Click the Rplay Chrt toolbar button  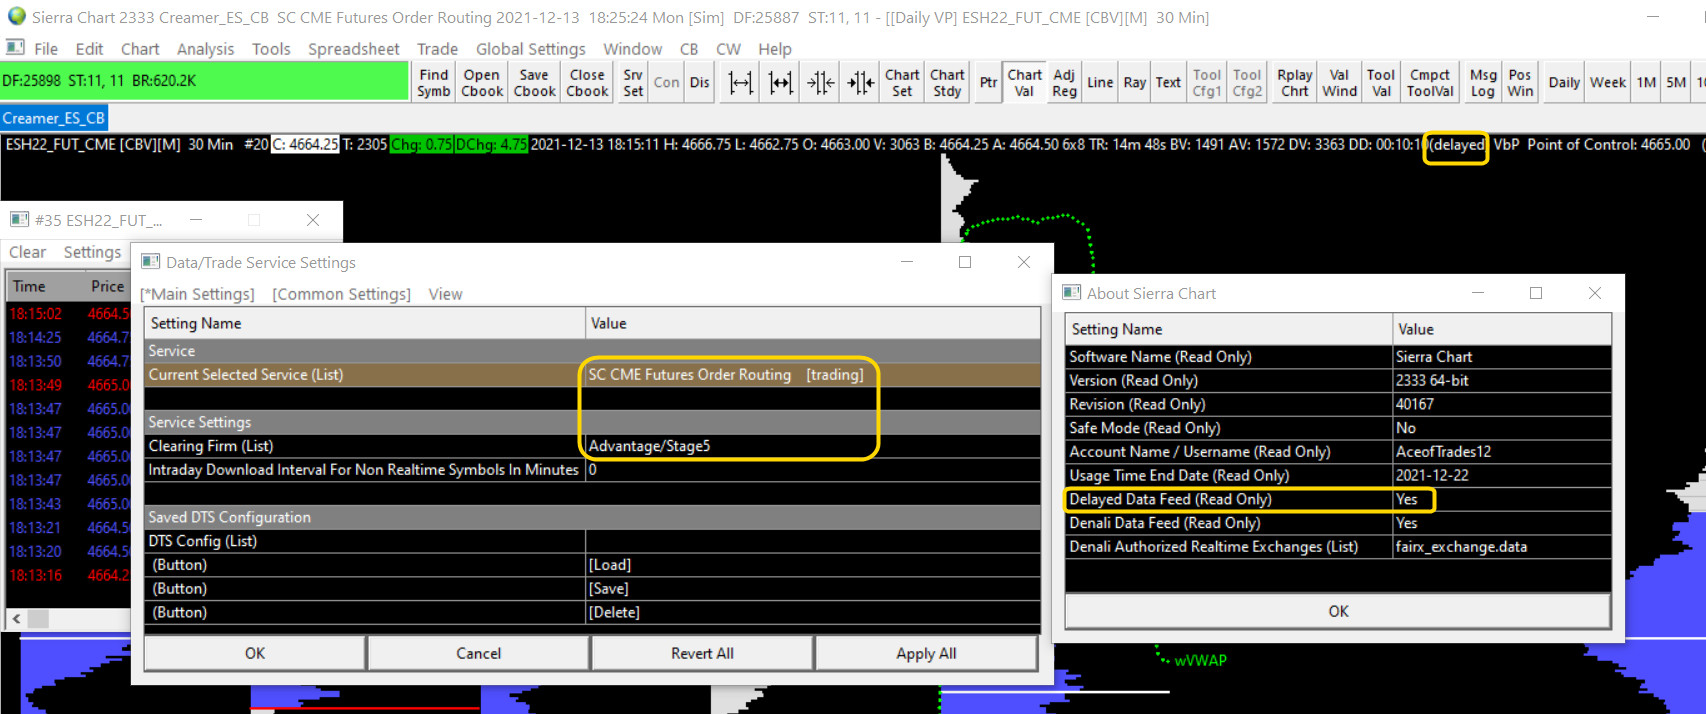pyautogui.click(x=1294, y=82)
